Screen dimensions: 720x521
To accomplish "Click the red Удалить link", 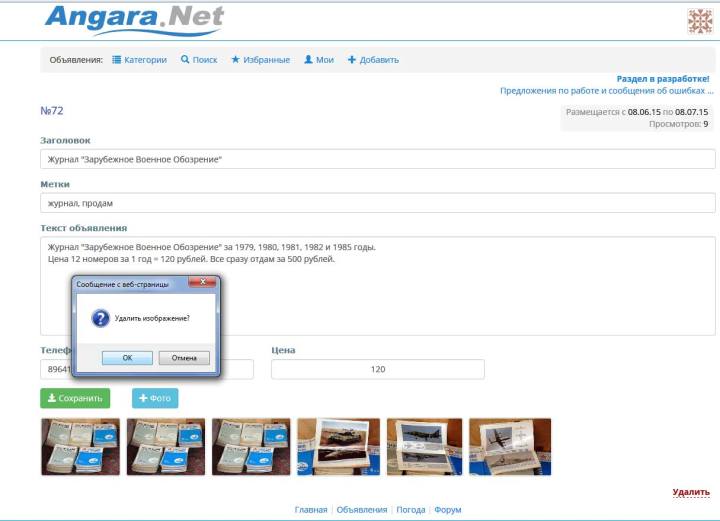I will pos(691,492).
